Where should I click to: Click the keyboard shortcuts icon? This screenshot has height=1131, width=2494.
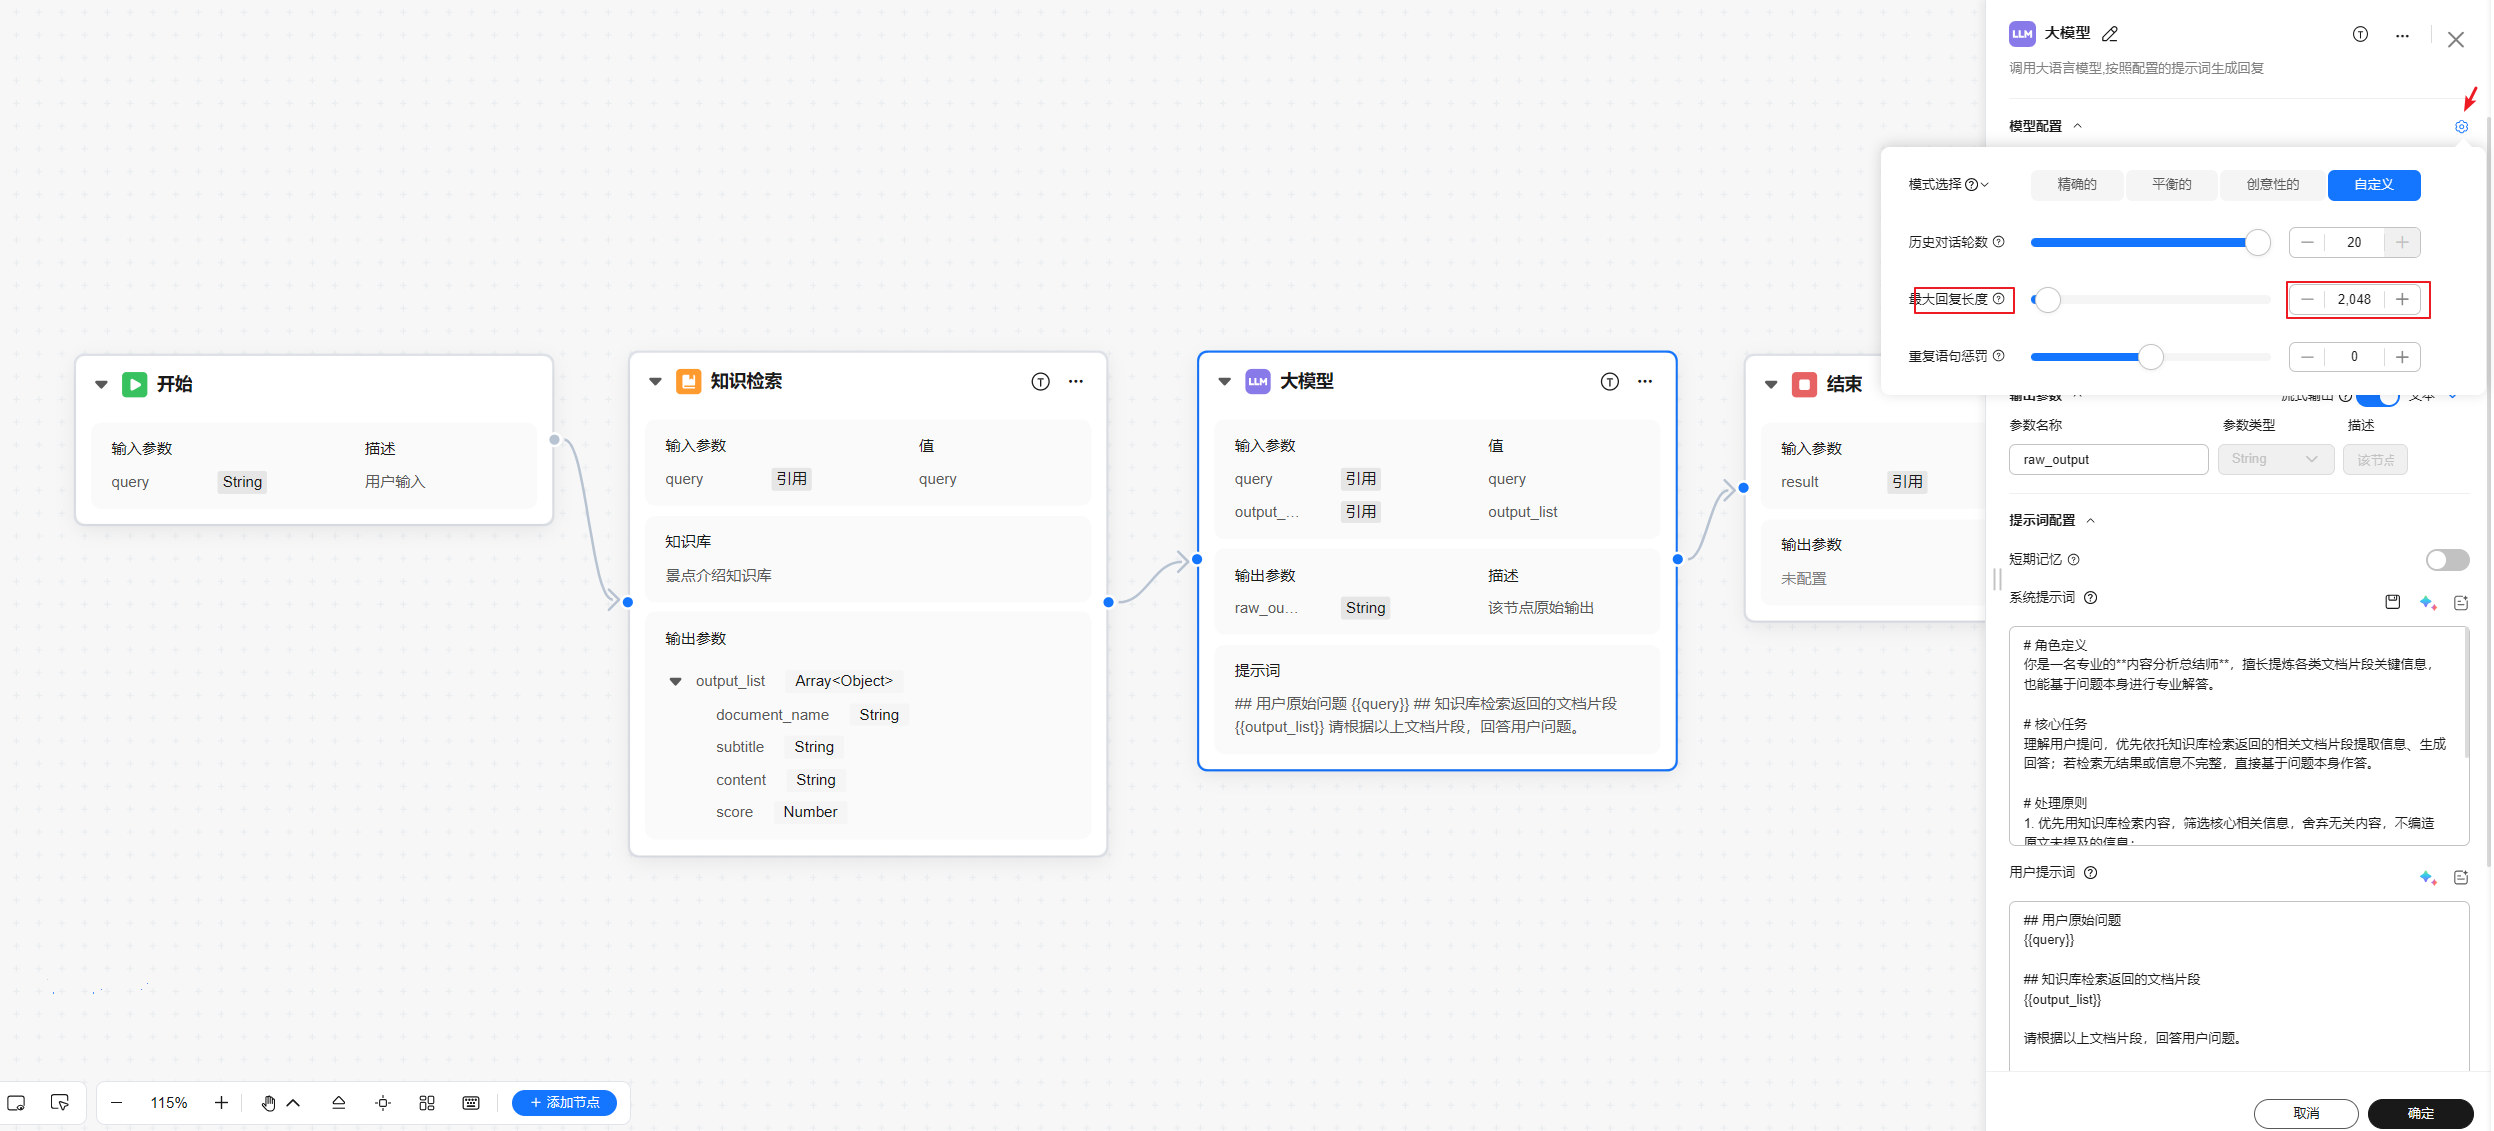[471, 1103]
